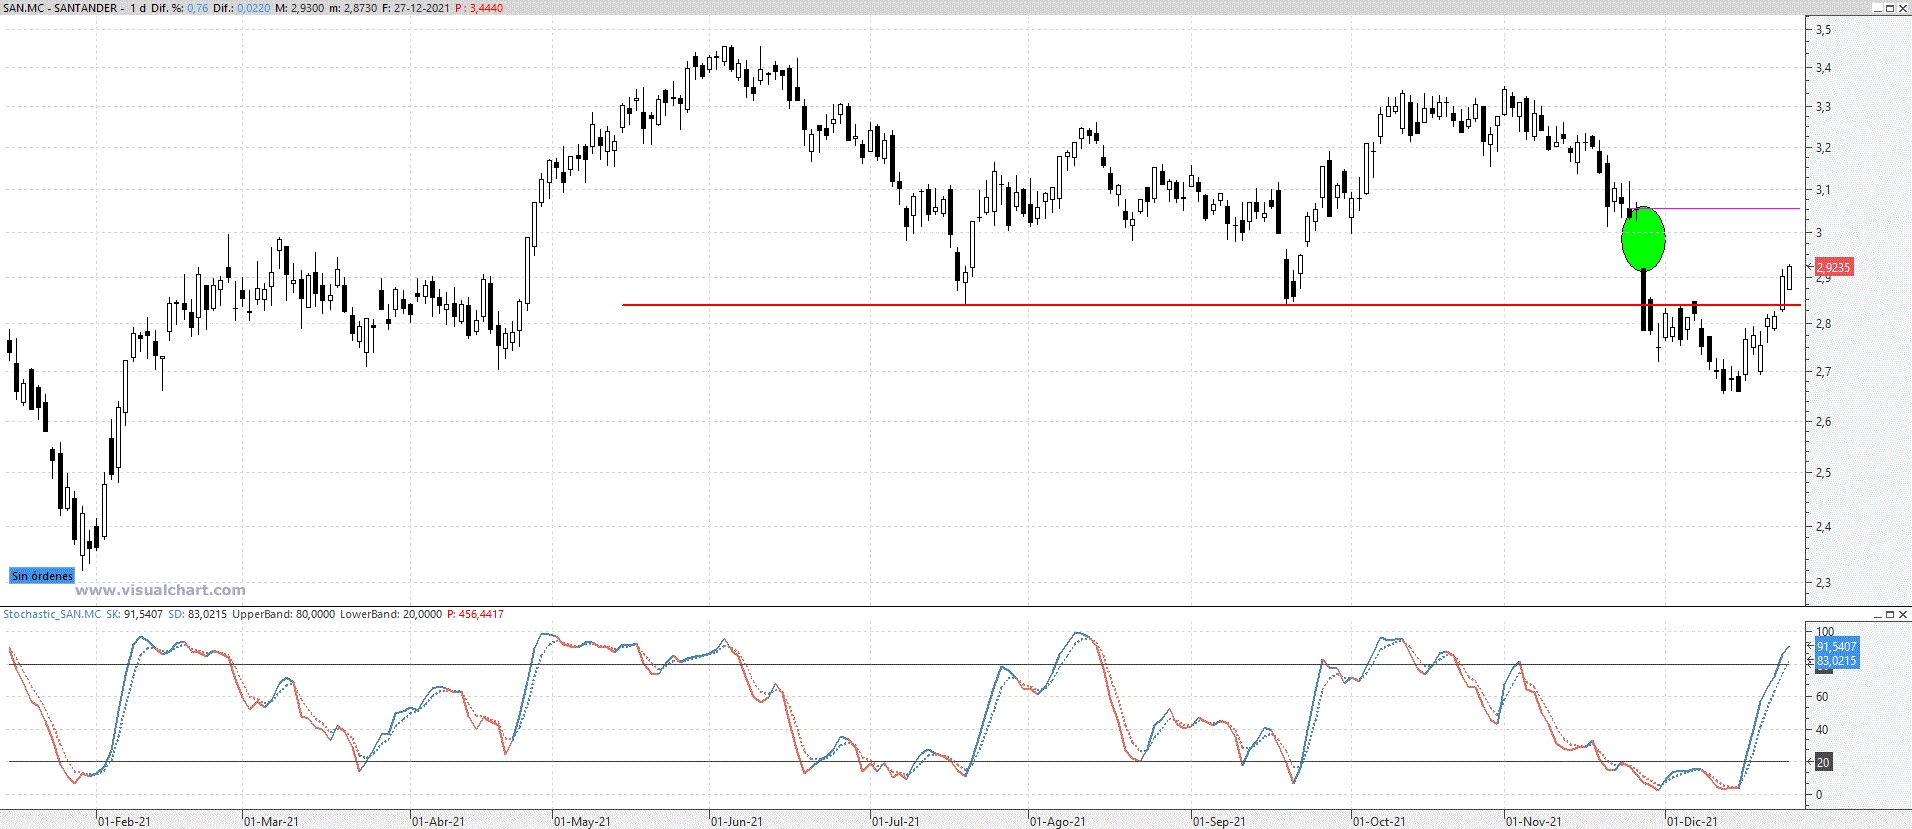Click the blue 91,5407 stochastic value tag
1912x829 pixels.
click(1836, 647)
